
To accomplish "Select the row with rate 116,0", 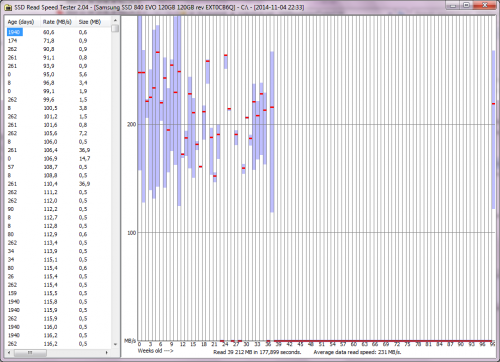I will pyautogui.click(x=58, y=327).
